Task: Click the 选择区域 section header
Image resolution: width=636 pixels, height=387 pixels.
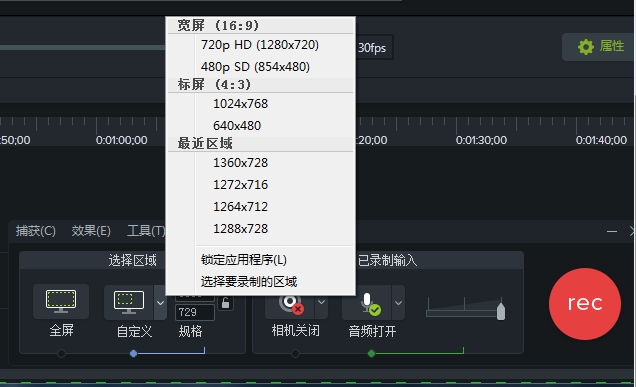Action: coord(132,260)
